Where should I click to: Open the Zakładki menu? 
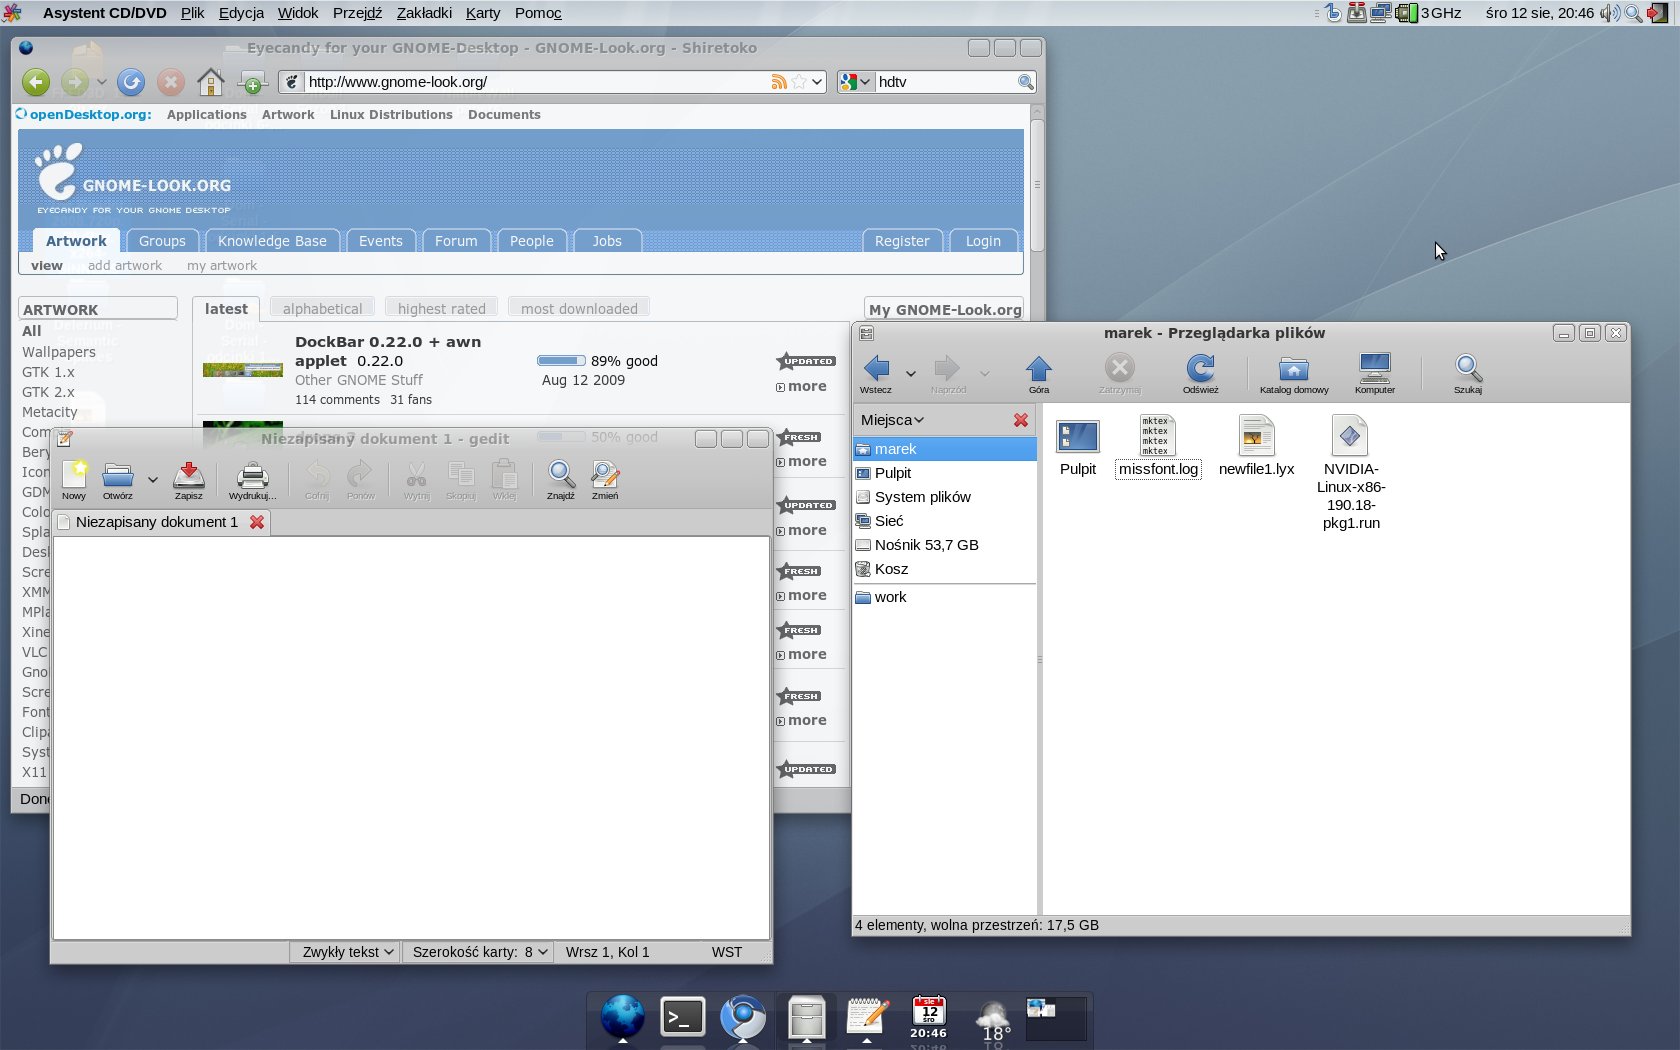[424, 13]
